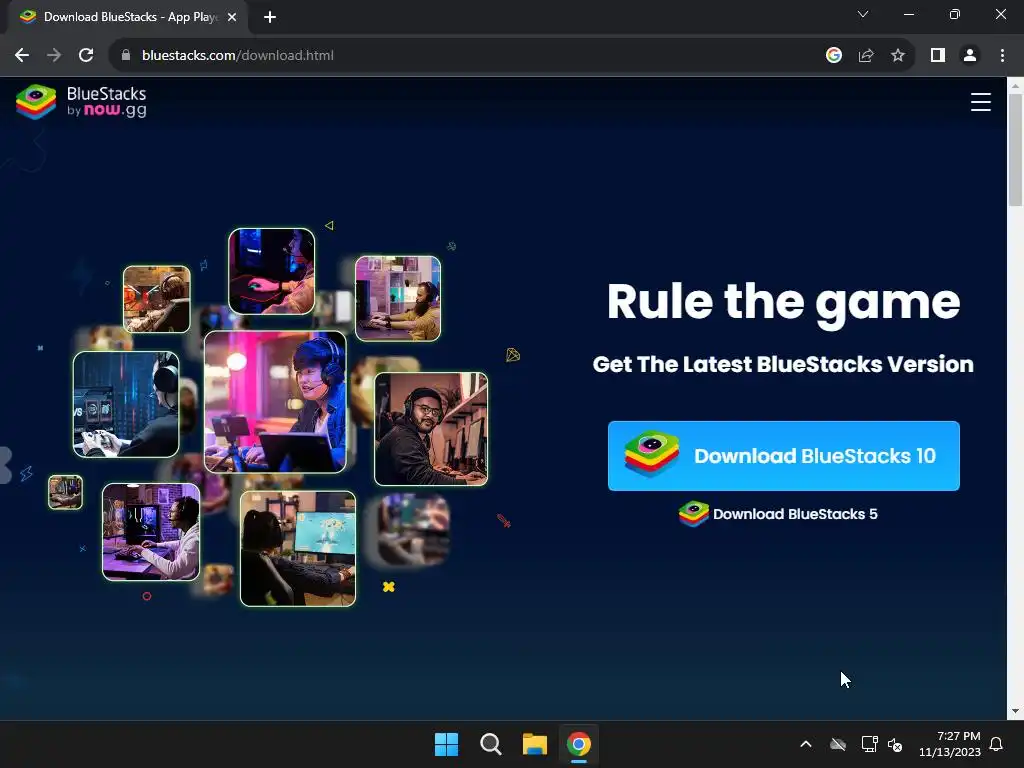Click the scrollbar up arrow
Screen dimensions: 1024x768
(x=1016, y=85)
